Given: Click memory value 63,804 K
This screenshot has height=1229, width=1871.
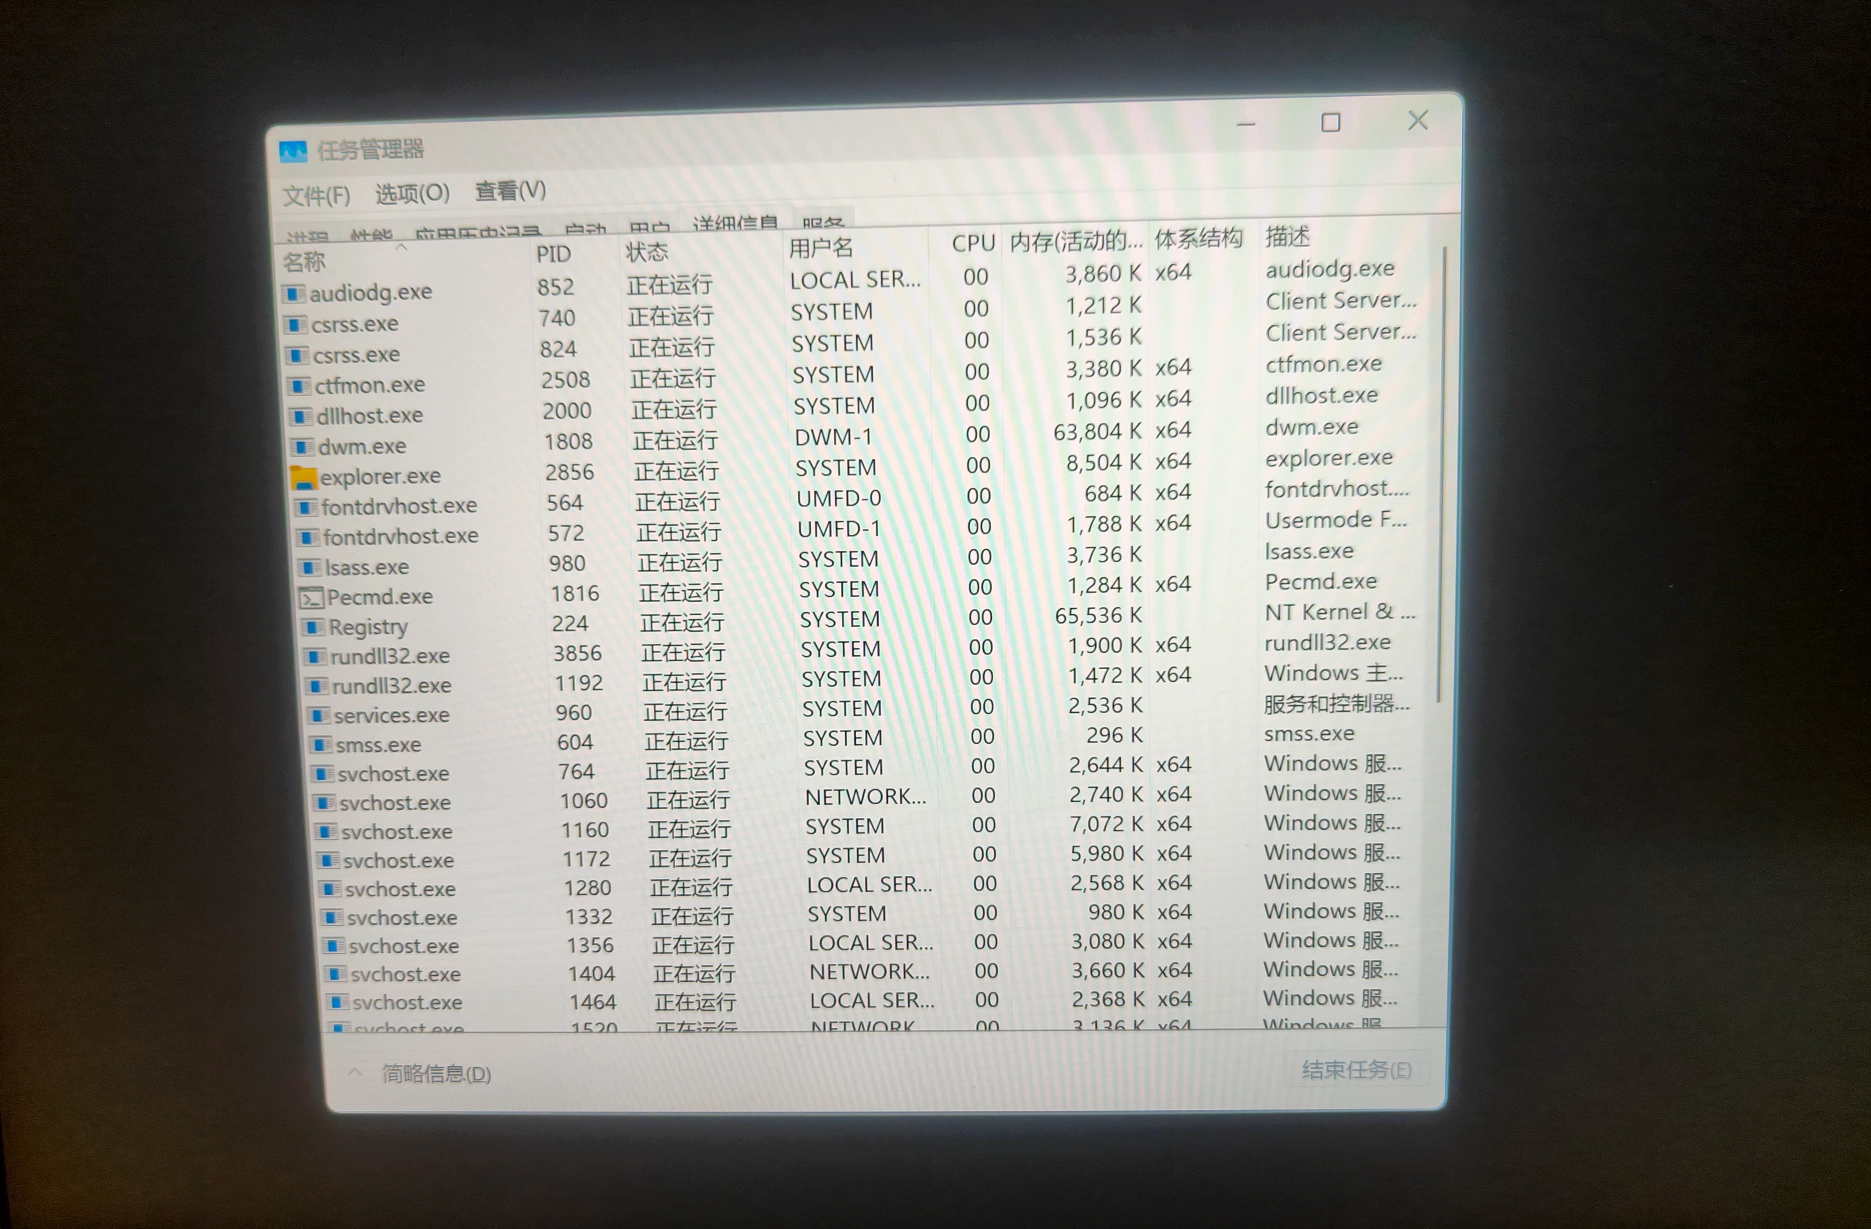Looking at the screenshot, I should tap(1097, 432).
